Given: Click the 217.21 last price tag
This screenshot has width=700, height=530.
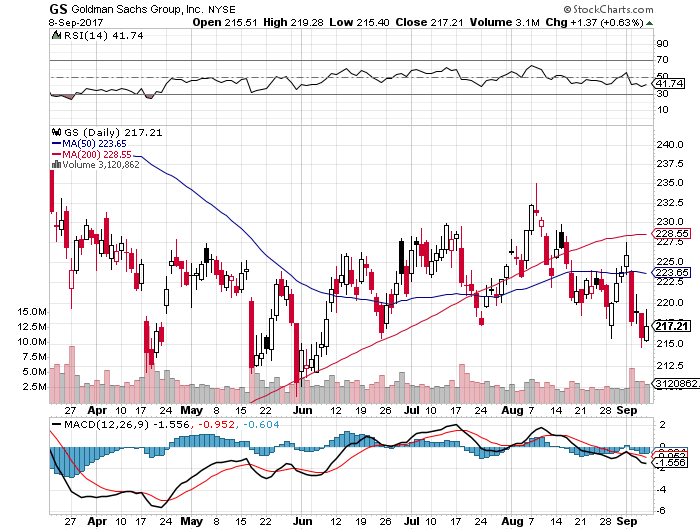Looking at the screenshot, I should (671, 326).
